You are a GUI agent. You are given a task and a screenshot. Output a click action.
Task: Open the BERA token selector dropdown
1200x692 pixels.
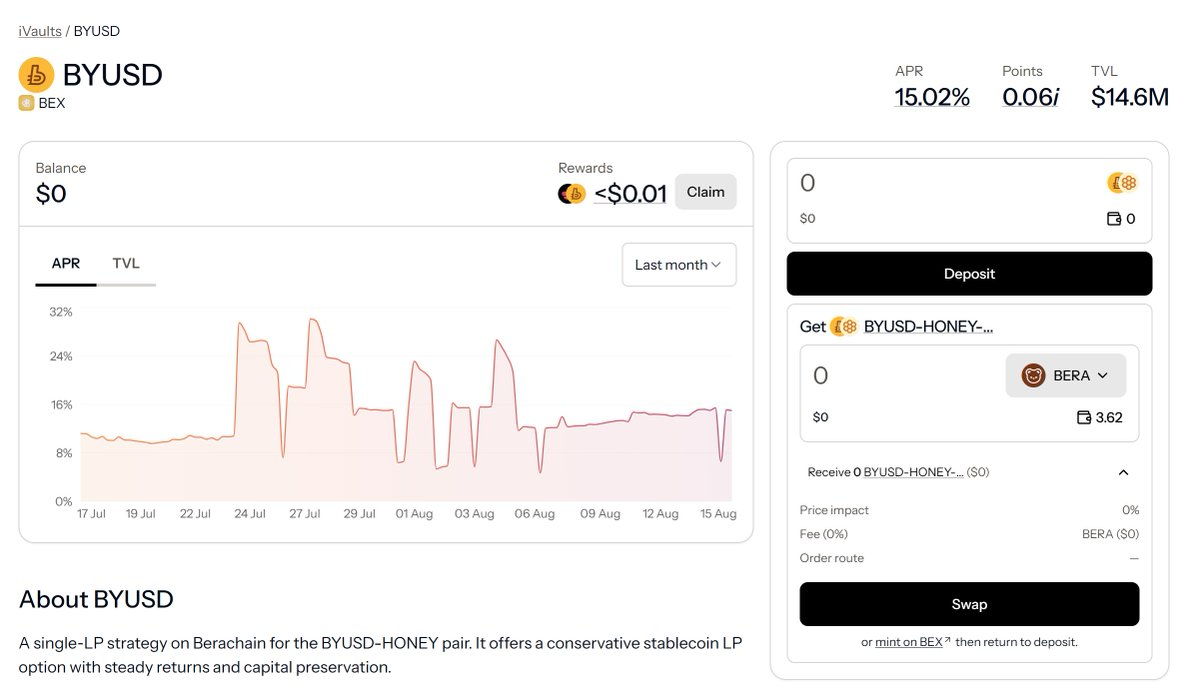1065,376
